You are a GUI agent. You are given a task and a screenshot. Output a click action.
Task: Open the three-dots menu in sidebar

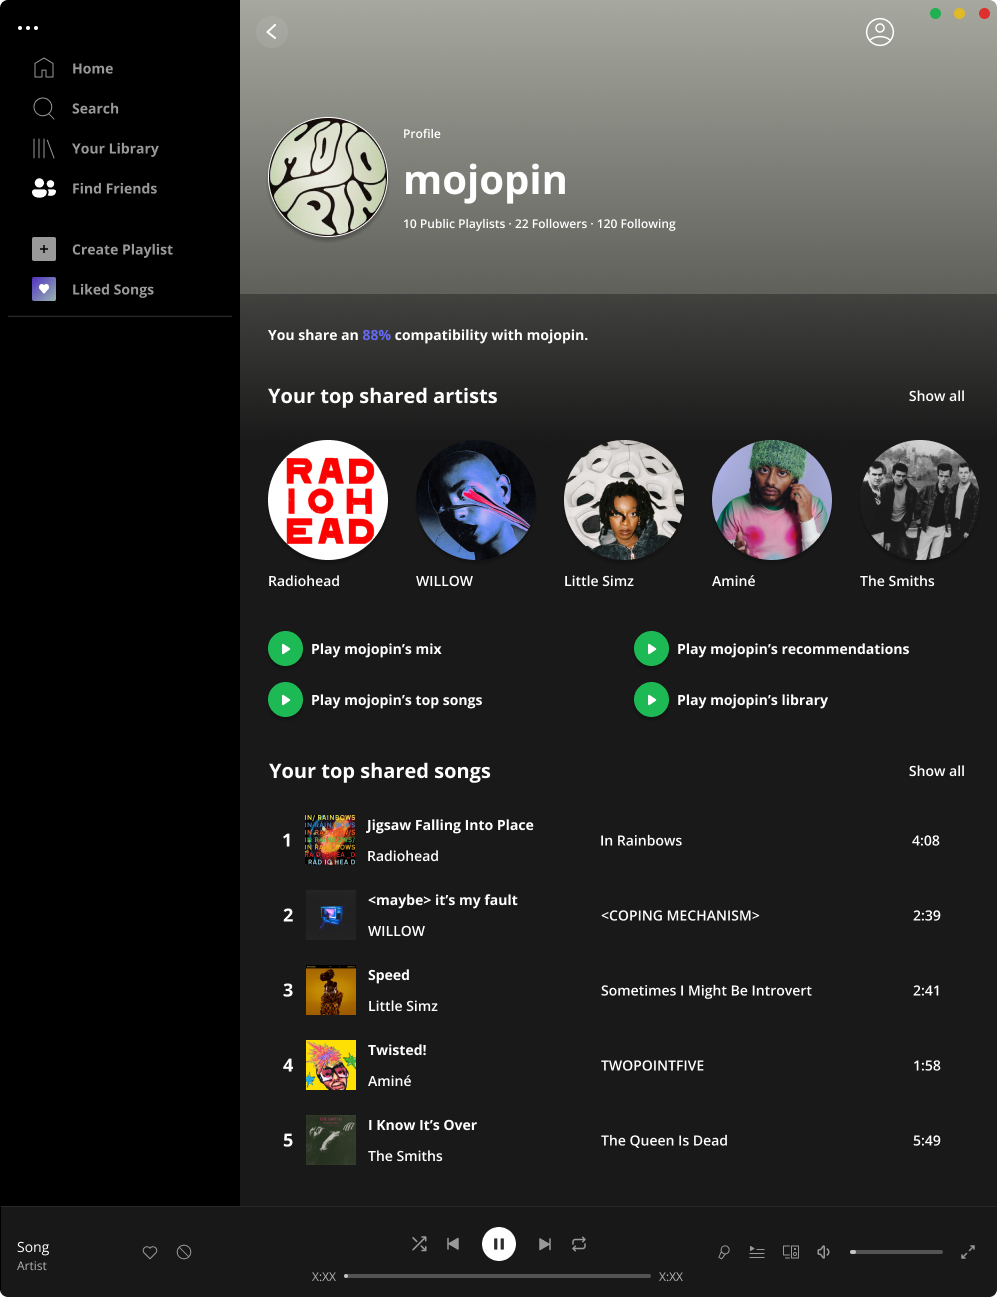[28, 28]
